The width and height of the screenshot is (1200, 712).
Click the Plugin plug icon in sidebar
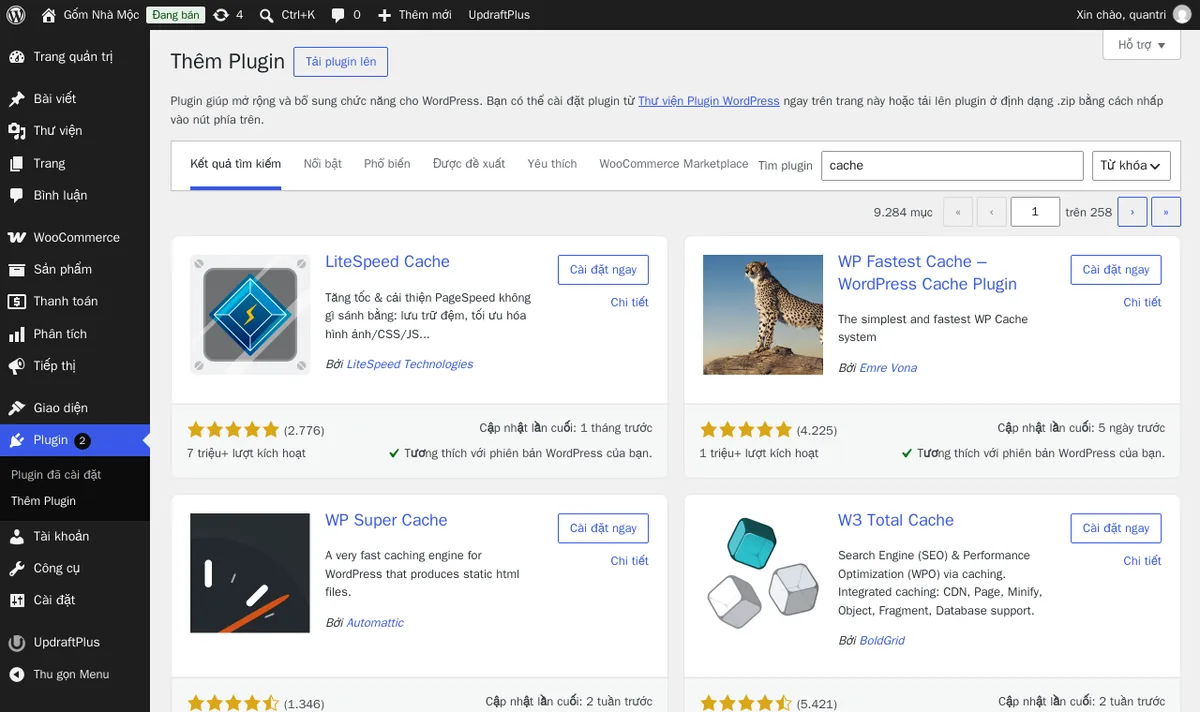[17, 440]
